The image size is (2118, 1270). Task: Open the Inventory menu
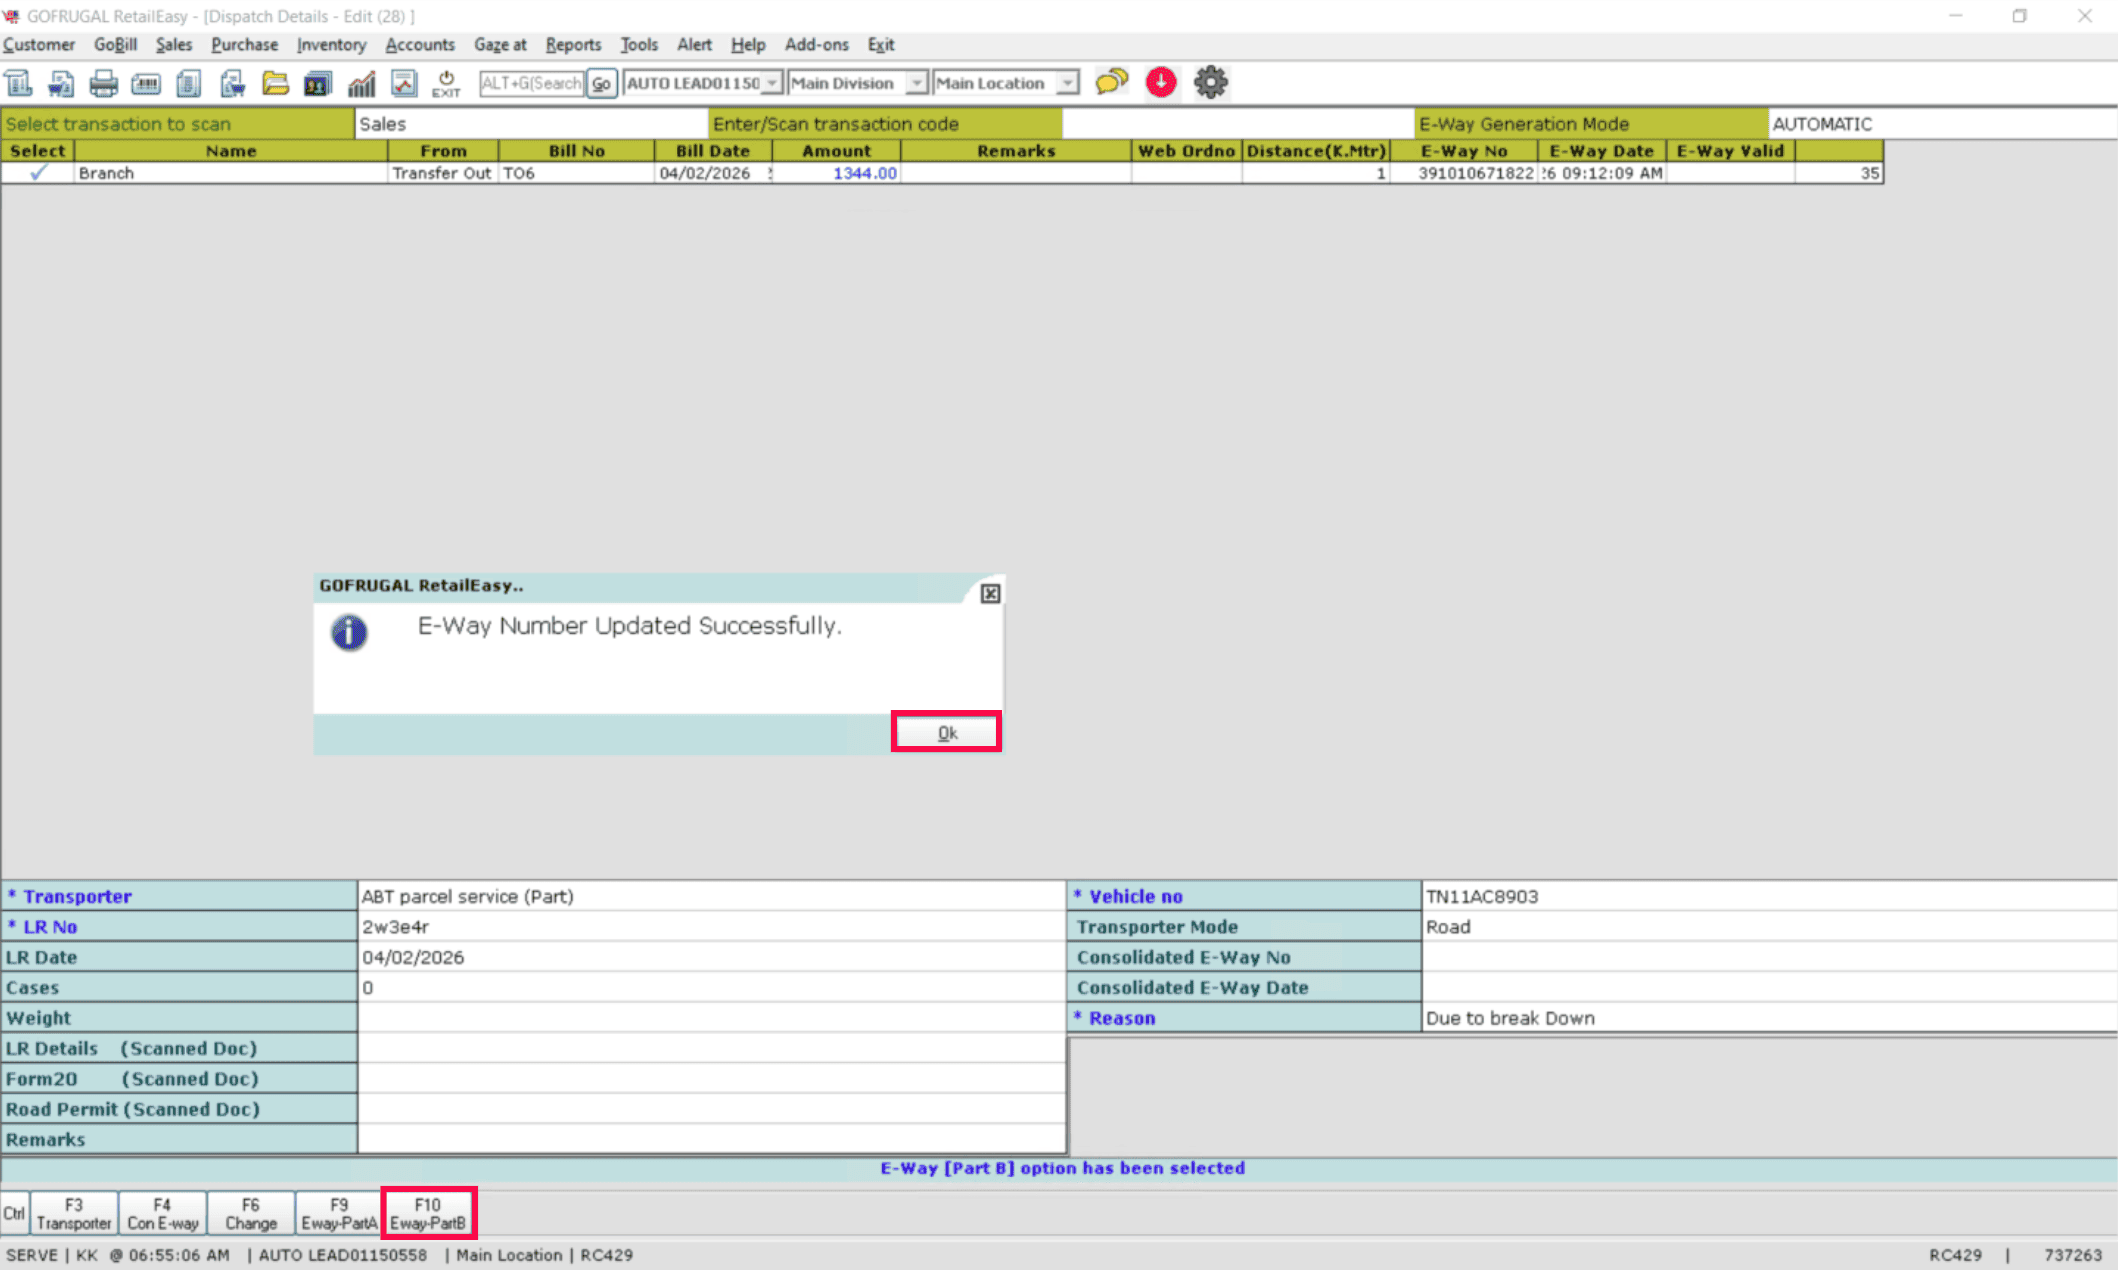331,45
